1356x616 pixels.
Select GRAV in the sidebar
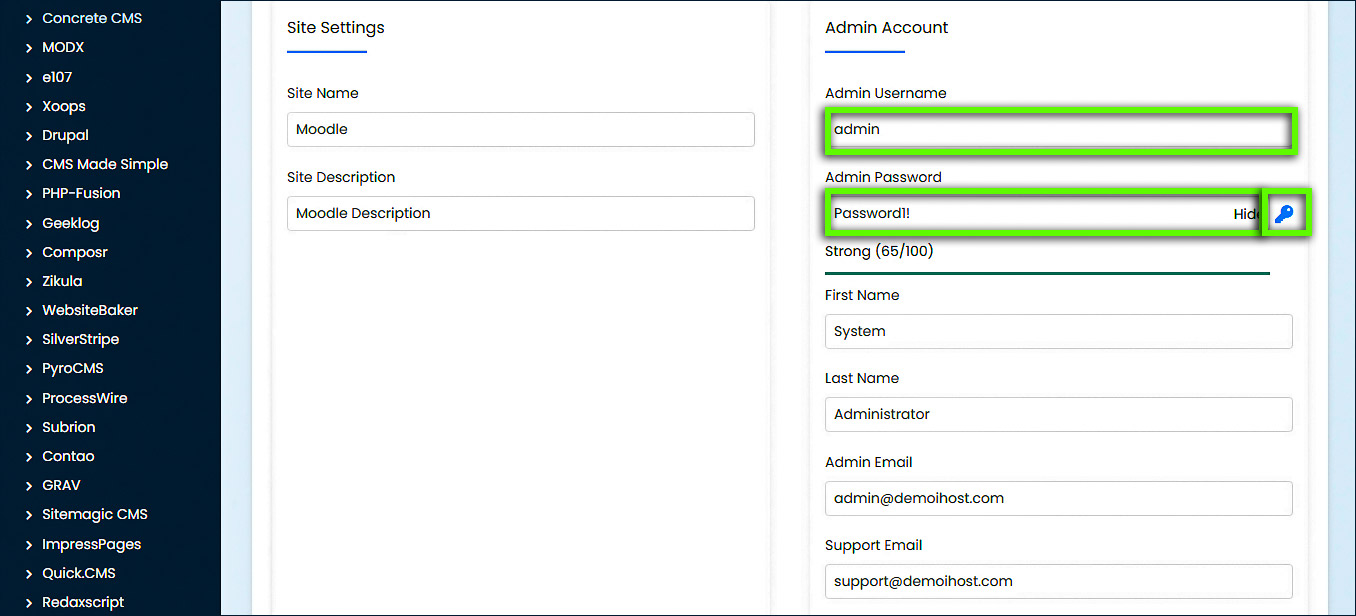point(61,485)
